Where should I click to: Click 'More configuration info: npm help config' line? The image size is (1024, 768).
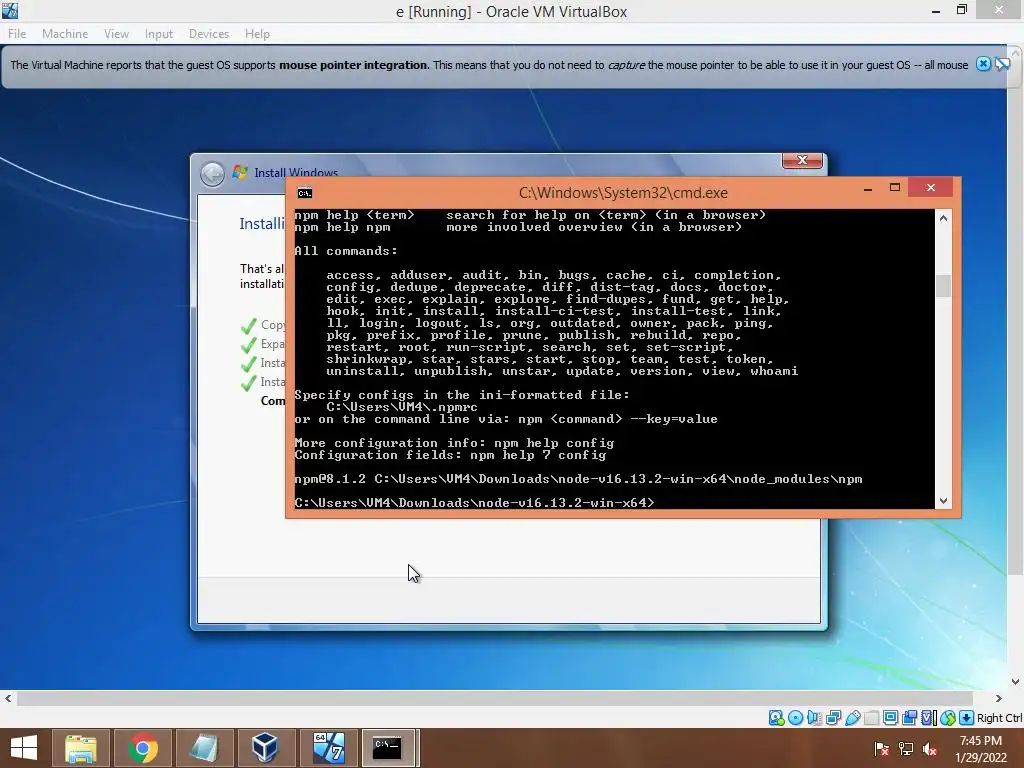[x=454, y=443]
